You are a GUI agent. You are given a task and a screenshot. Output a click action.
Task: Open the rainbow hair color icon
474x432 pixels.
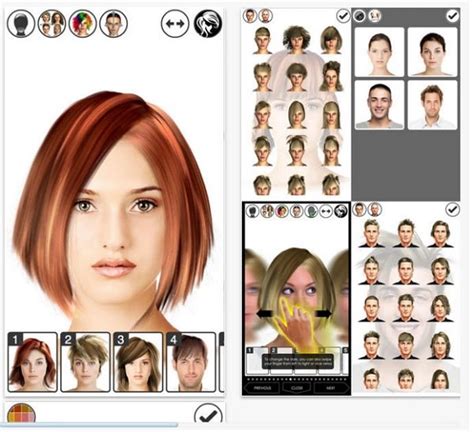click(x=83, y=23)
